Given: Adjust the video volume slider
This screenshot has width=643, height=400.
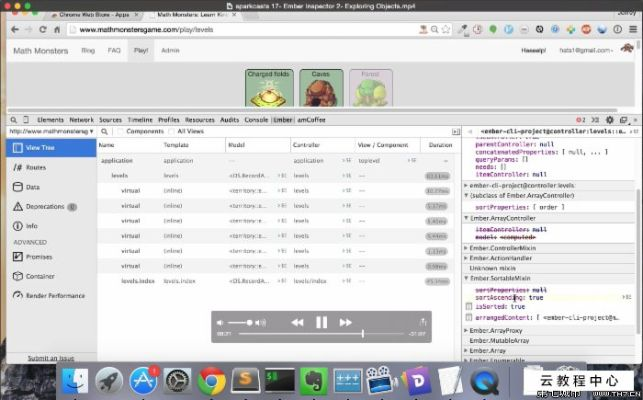Looking at the screenshot, I should (x=239, y=323).
